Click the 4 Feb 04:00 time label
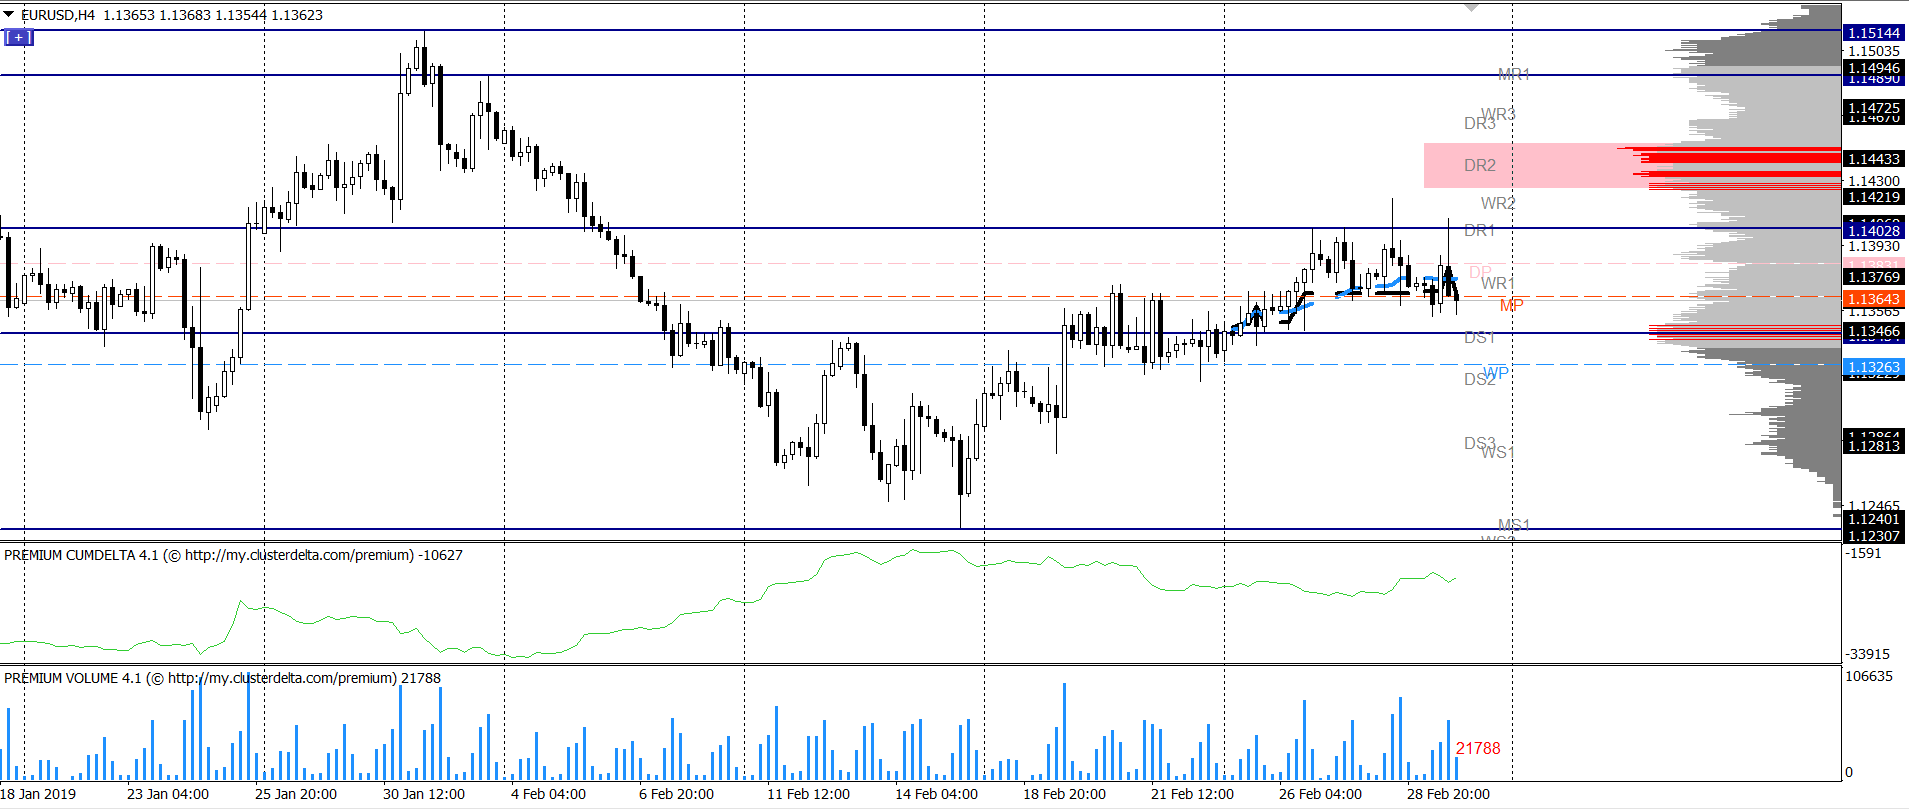The image size is (1909, 809). coord(548,794)
